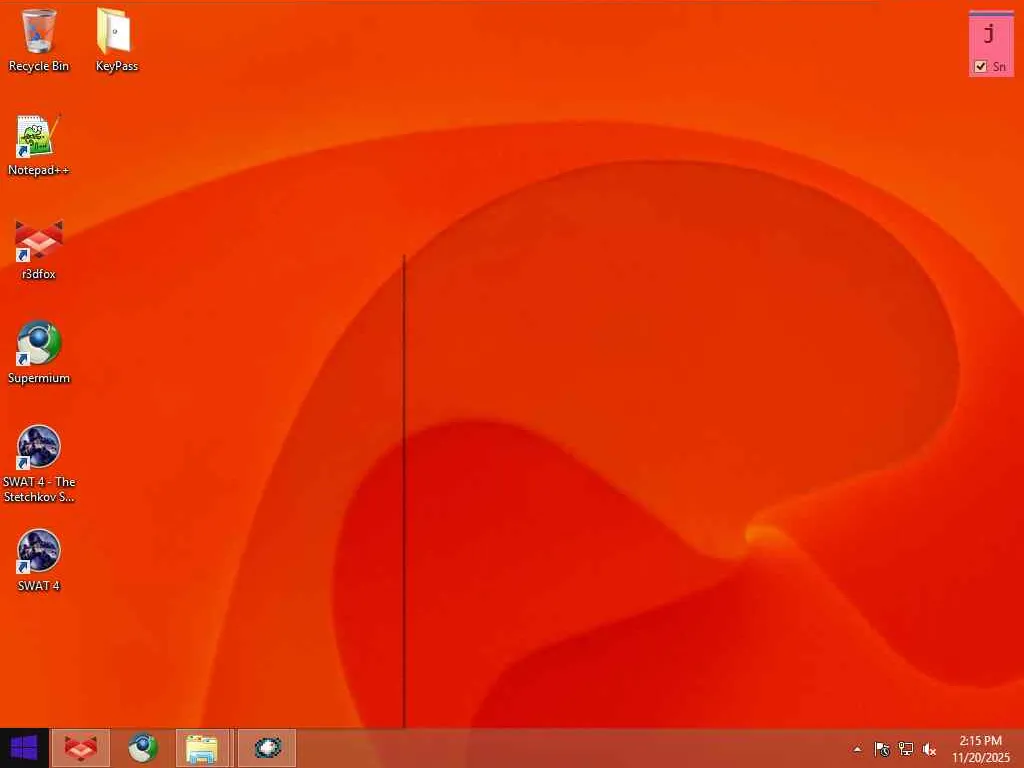Open the Windows Start button
The width and height of the screenshot is (1024, 768).
coord(24,748)
